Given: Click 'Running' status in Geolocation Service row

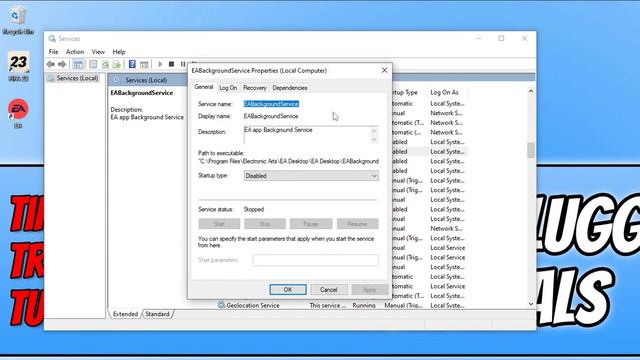Looking at the screenshot, I should pos(364,305).
